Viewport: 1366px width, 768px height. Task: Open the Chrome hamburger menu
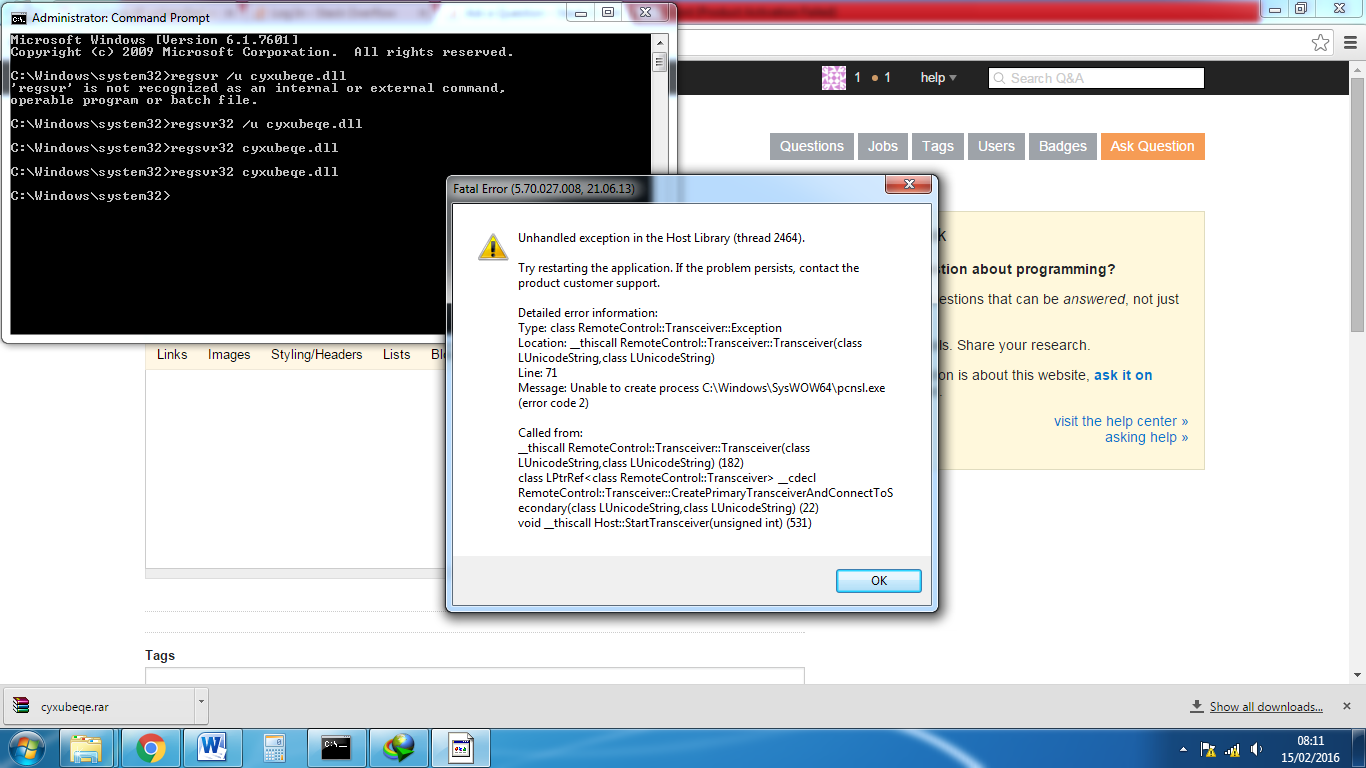pyautogui.click(x=1350, y=43)
